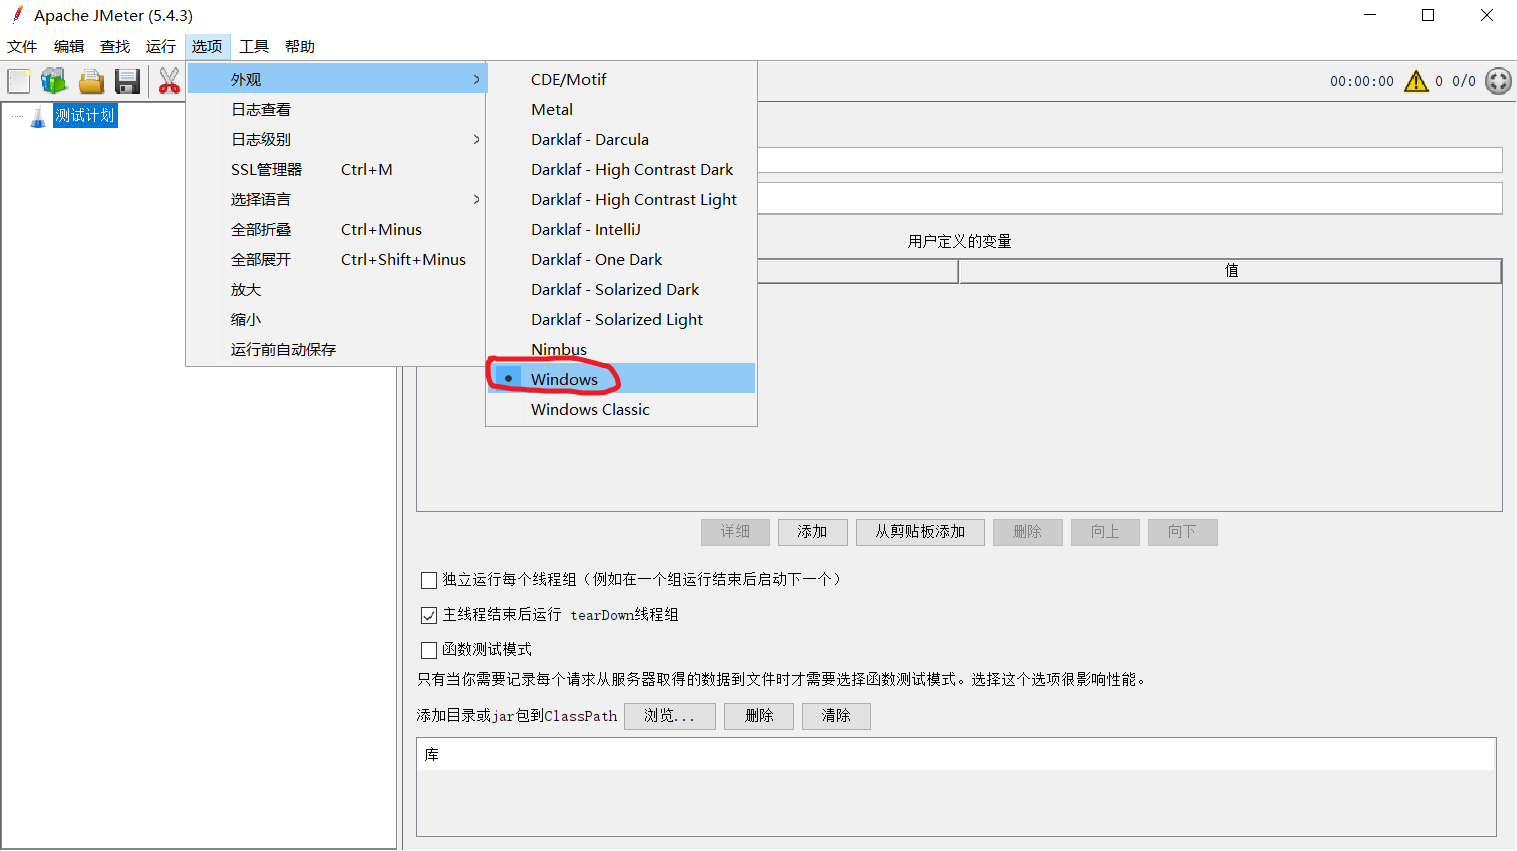Click the Cut scissors icon

(169, 81)
